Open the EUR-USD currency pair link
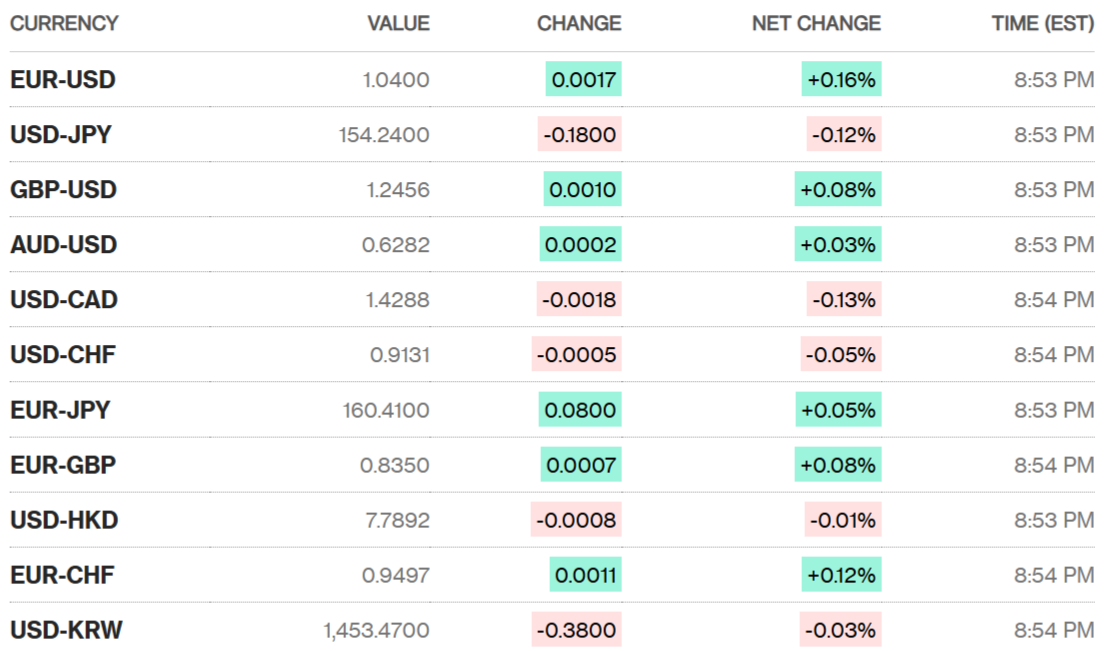This screenshot has height=651, width=1109. coord(63,80)
